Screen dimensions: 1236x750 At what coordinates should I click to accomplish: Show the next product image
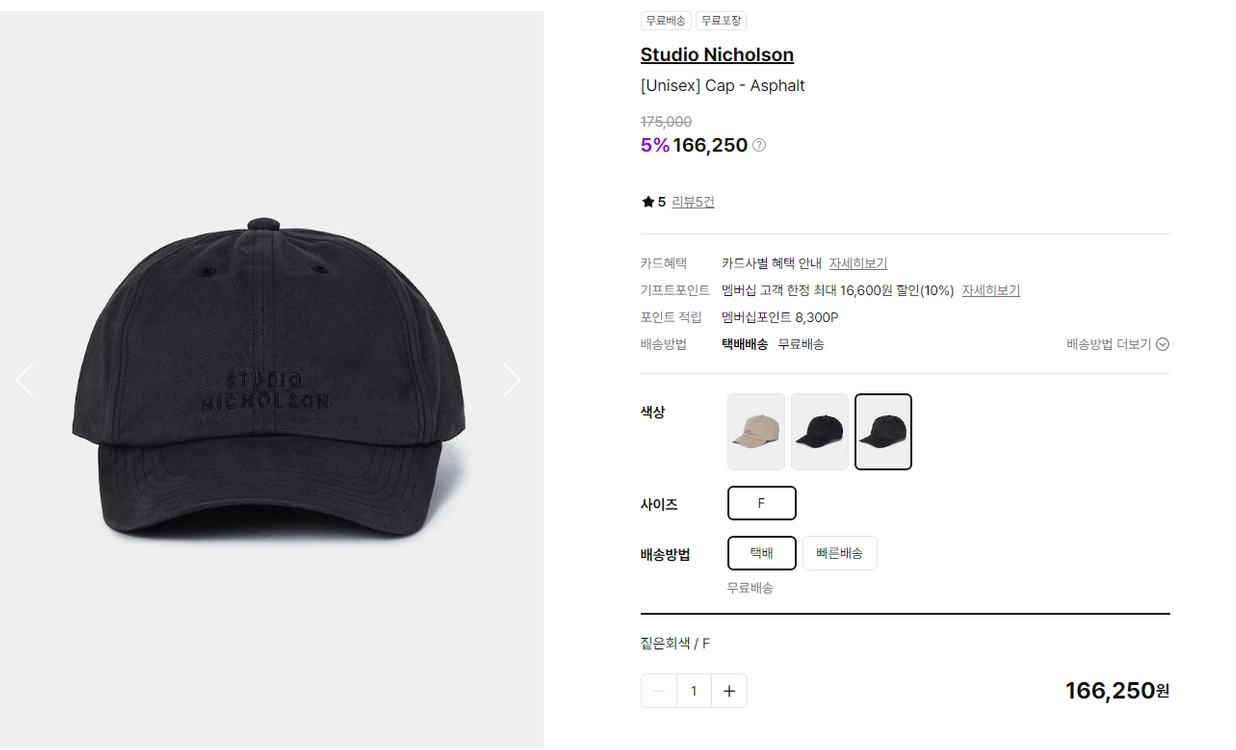tap(511, 380)
